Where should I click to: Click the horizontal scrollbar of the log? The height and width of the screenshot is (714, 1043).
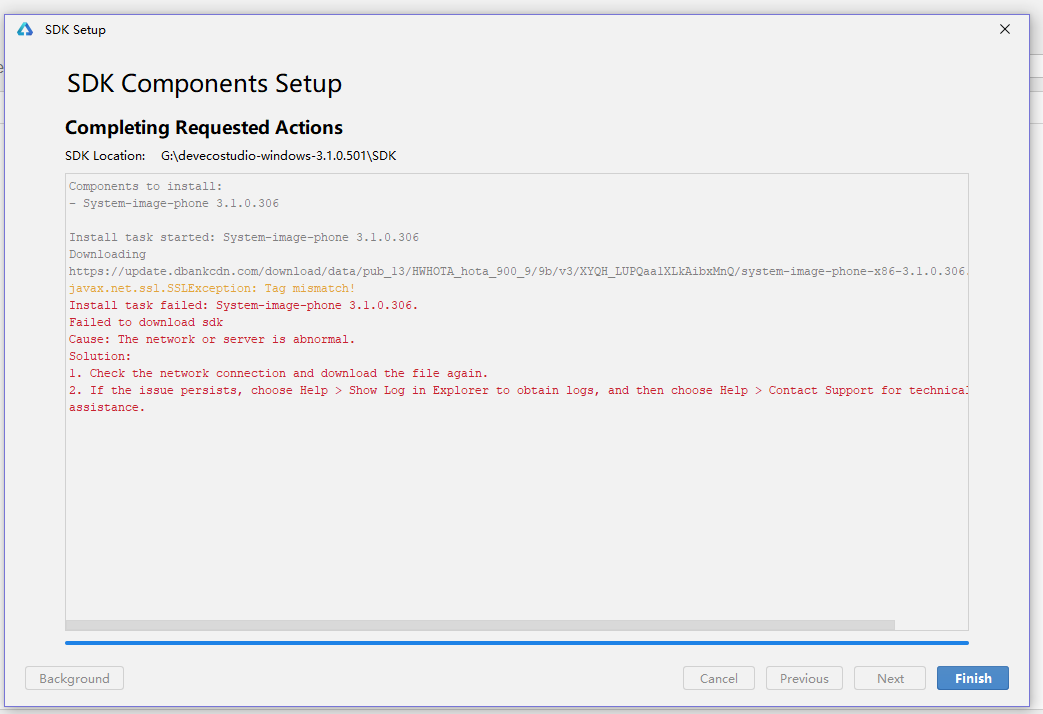click(x=480, y=625)
